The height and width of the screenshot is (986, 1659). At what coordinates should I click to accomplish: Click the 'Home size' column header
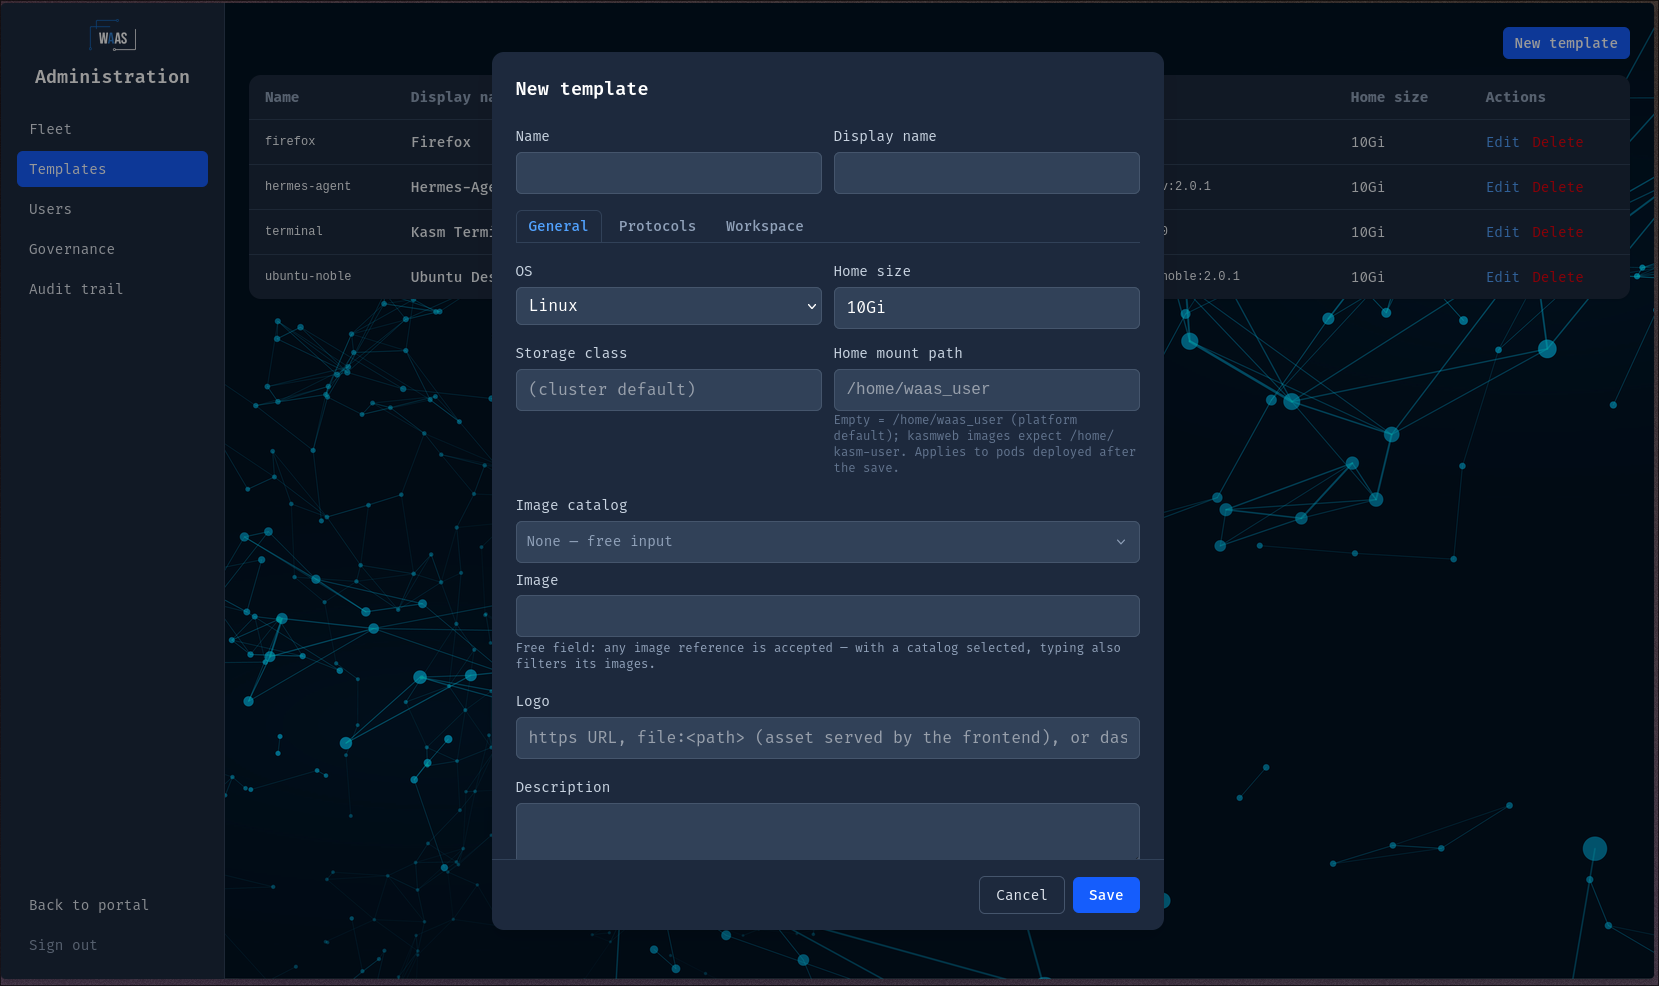1389,97
